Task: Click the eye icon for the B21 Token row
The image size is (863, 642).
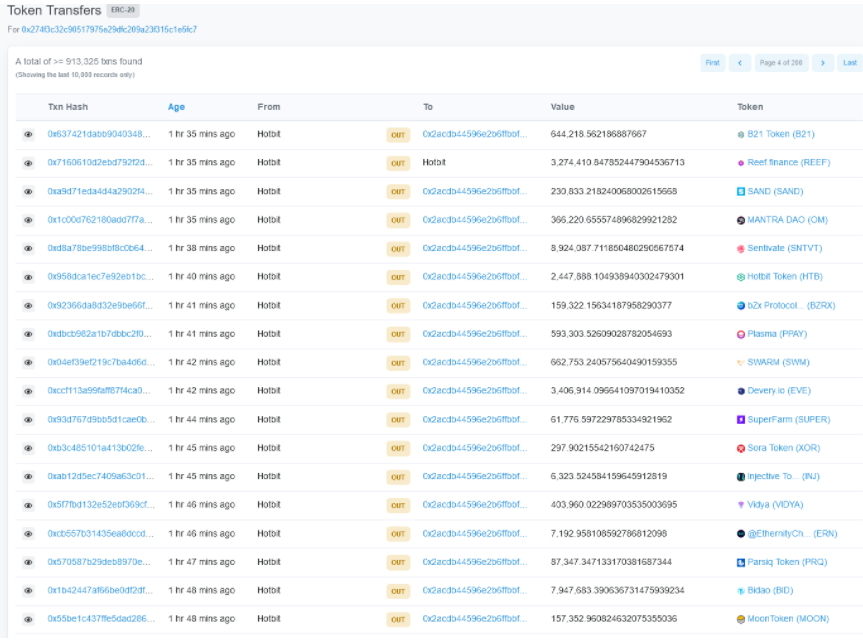Action: click(28, 134)
